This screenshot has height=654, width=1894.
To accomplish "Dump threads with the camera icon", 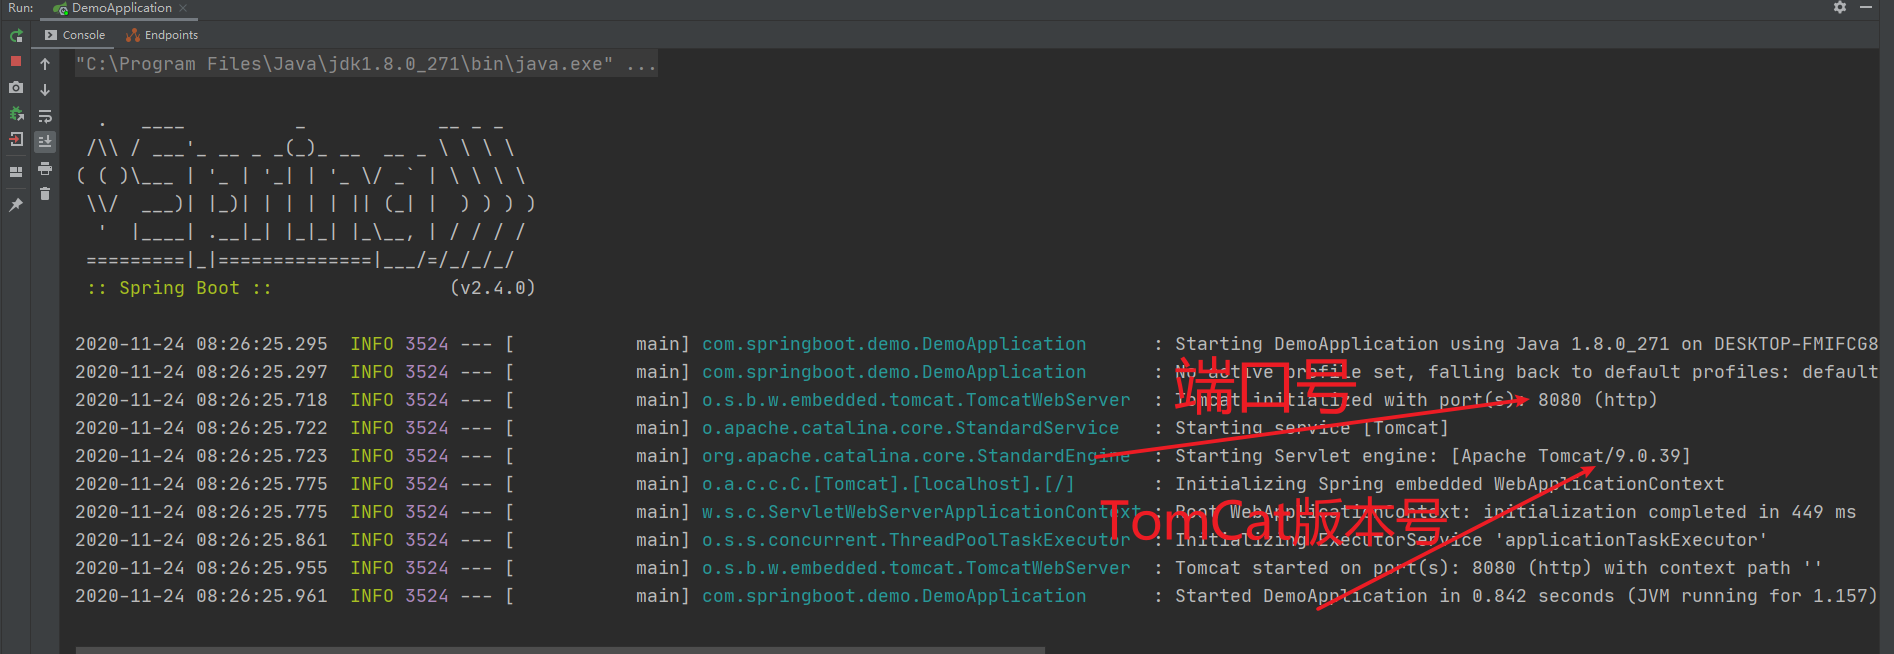I will coord(16,88).
